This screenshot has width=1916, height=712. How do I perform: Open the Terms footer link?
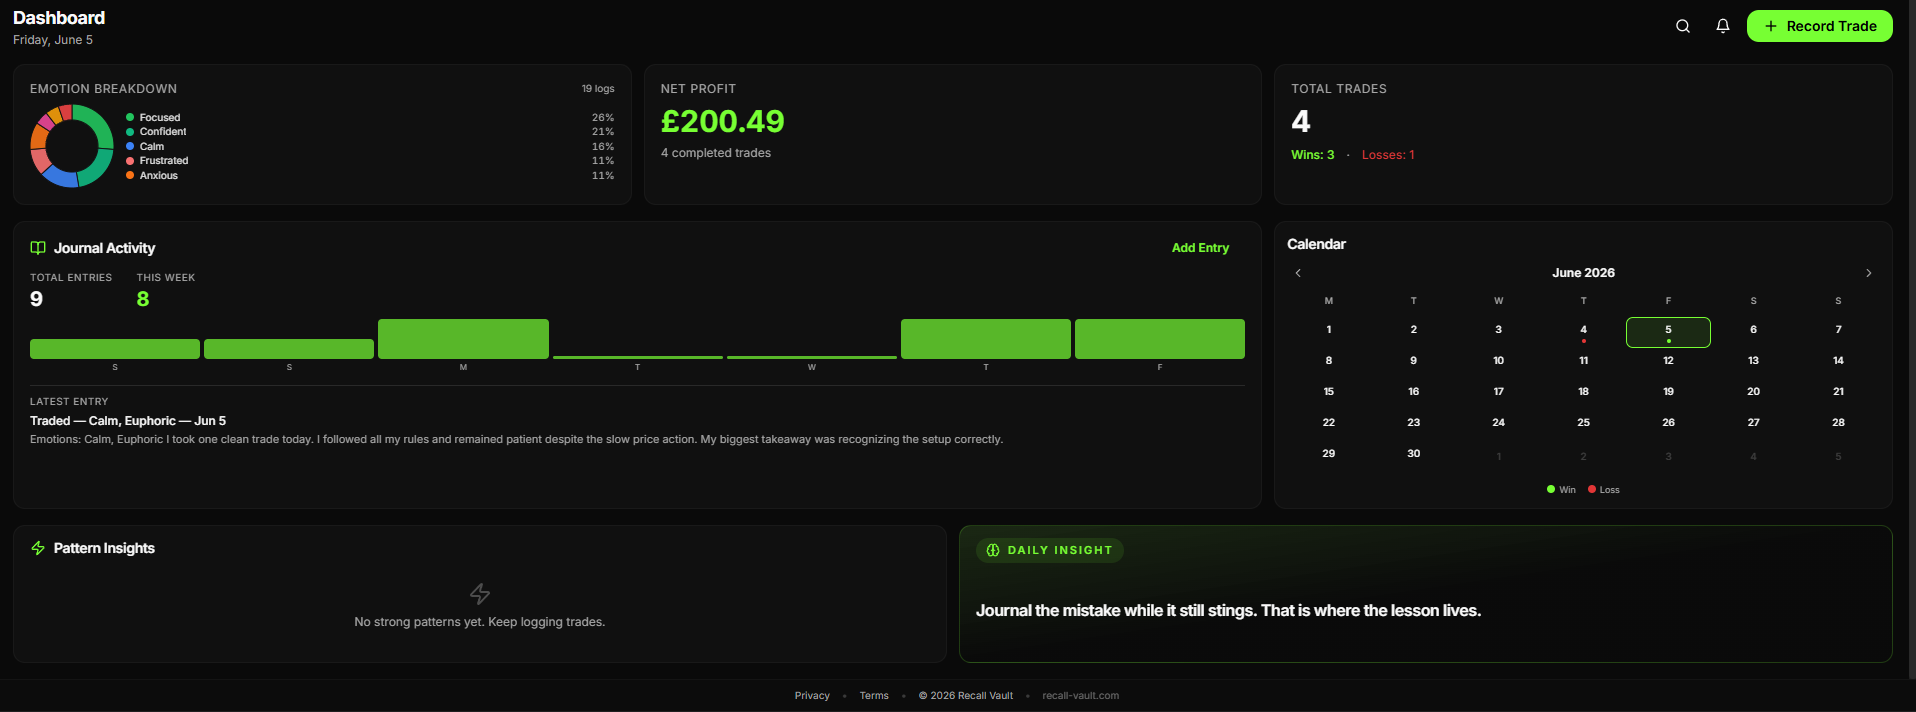click(874, 696)
